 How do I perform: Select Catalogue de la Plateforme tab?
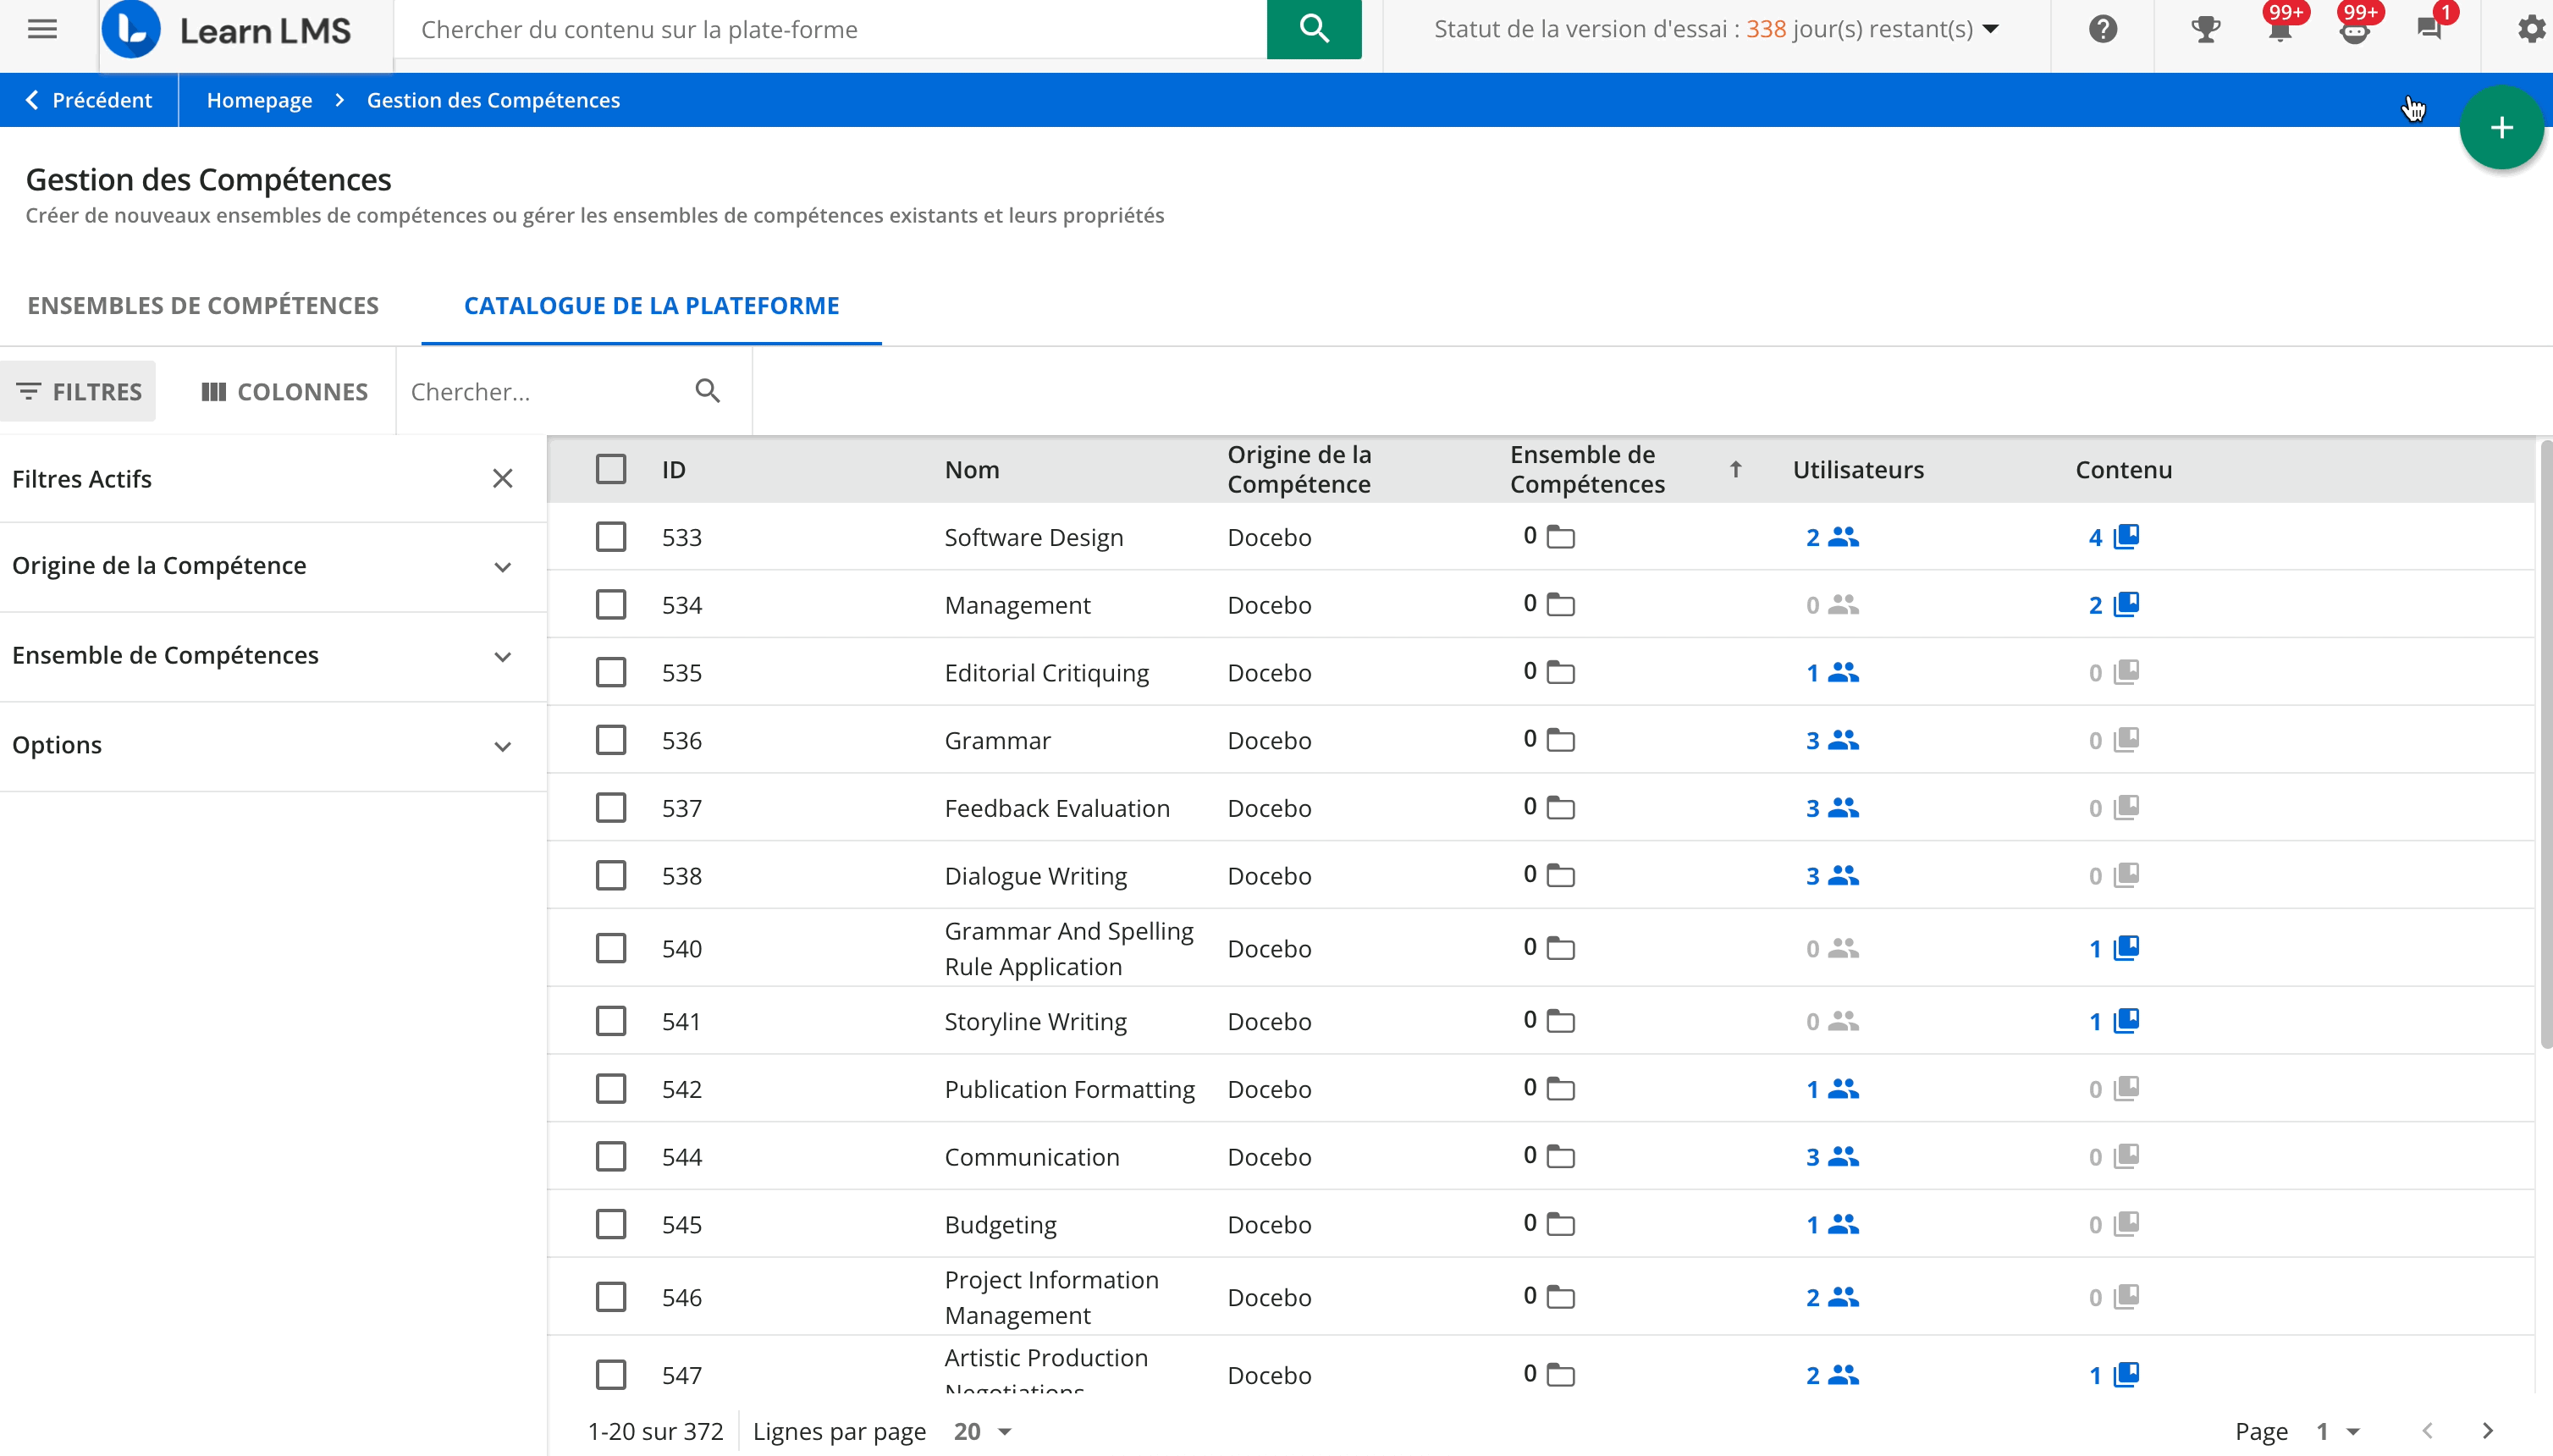coord(651,305)
